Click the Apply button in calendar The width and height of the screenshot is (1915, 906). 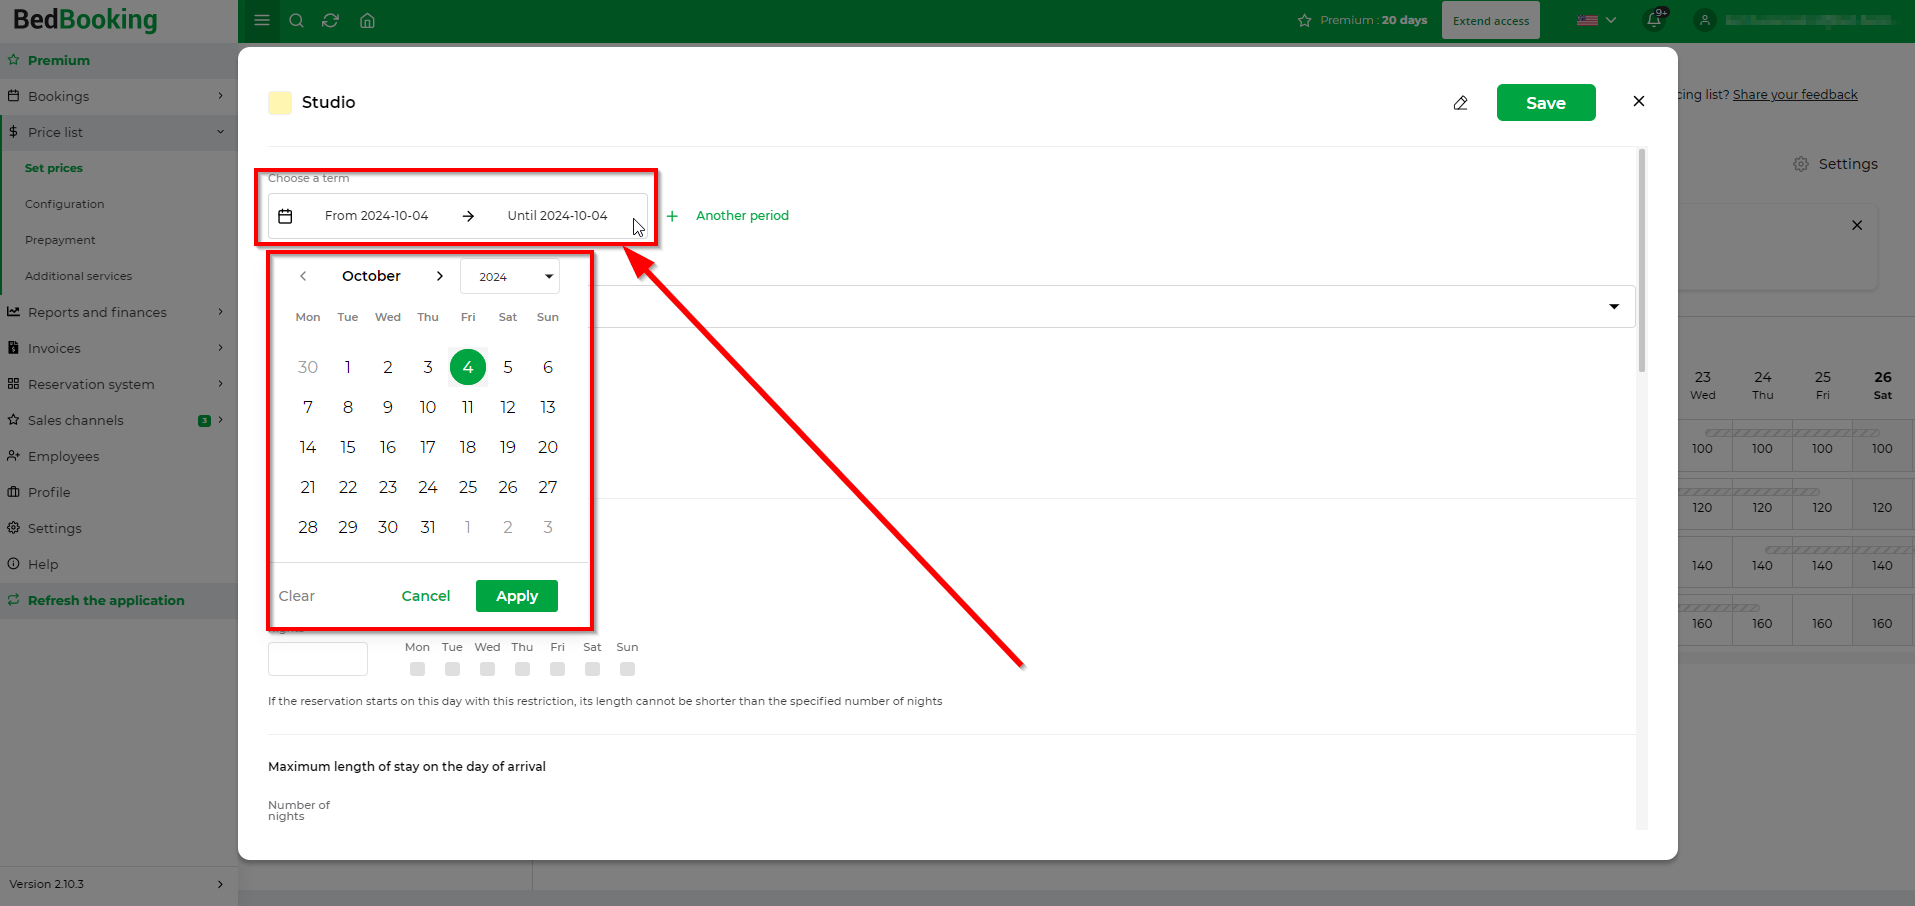pos(517,596)
